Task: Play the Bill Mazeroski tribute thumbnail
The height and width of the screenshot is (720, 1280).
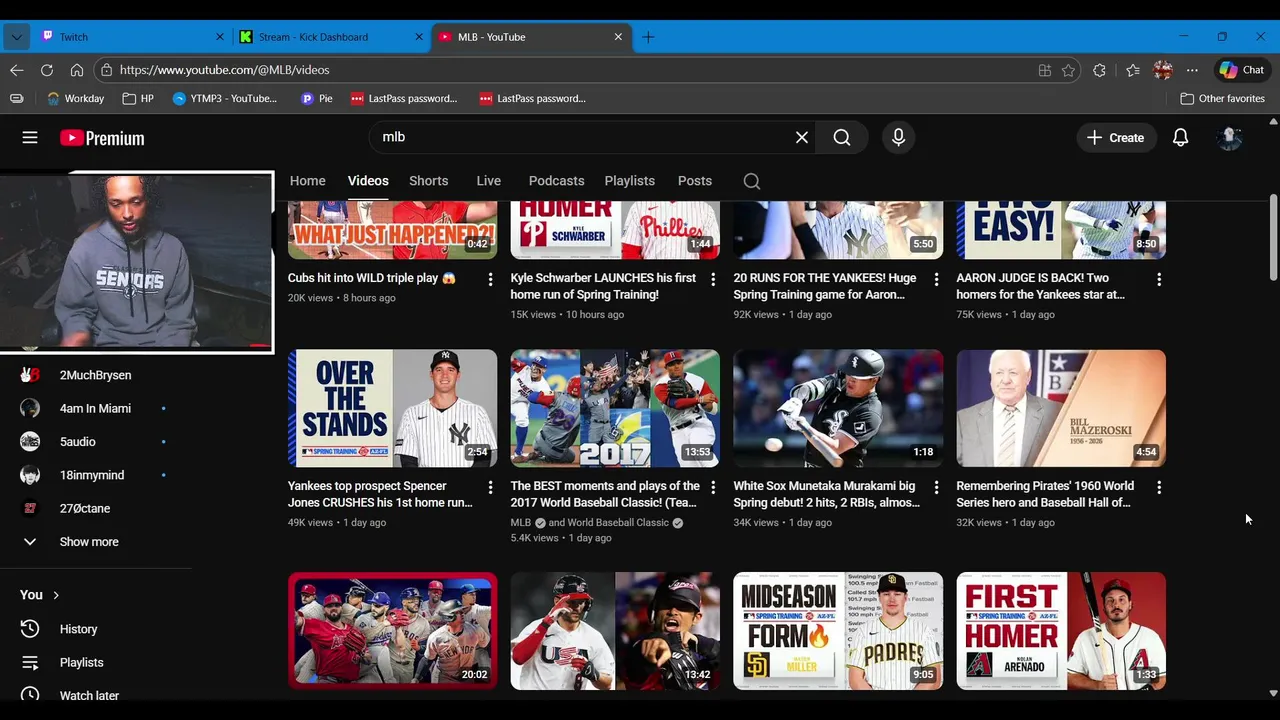Action: click(x=1061, y=408)
